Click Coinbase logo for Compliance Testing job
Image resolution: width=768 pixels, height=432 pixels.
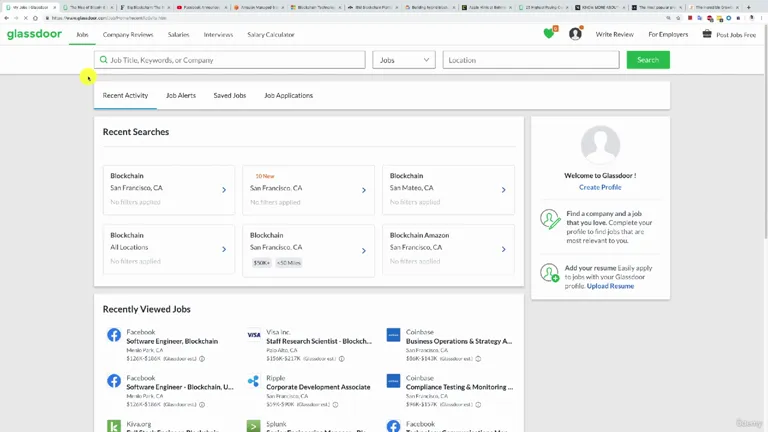[393, 381]
